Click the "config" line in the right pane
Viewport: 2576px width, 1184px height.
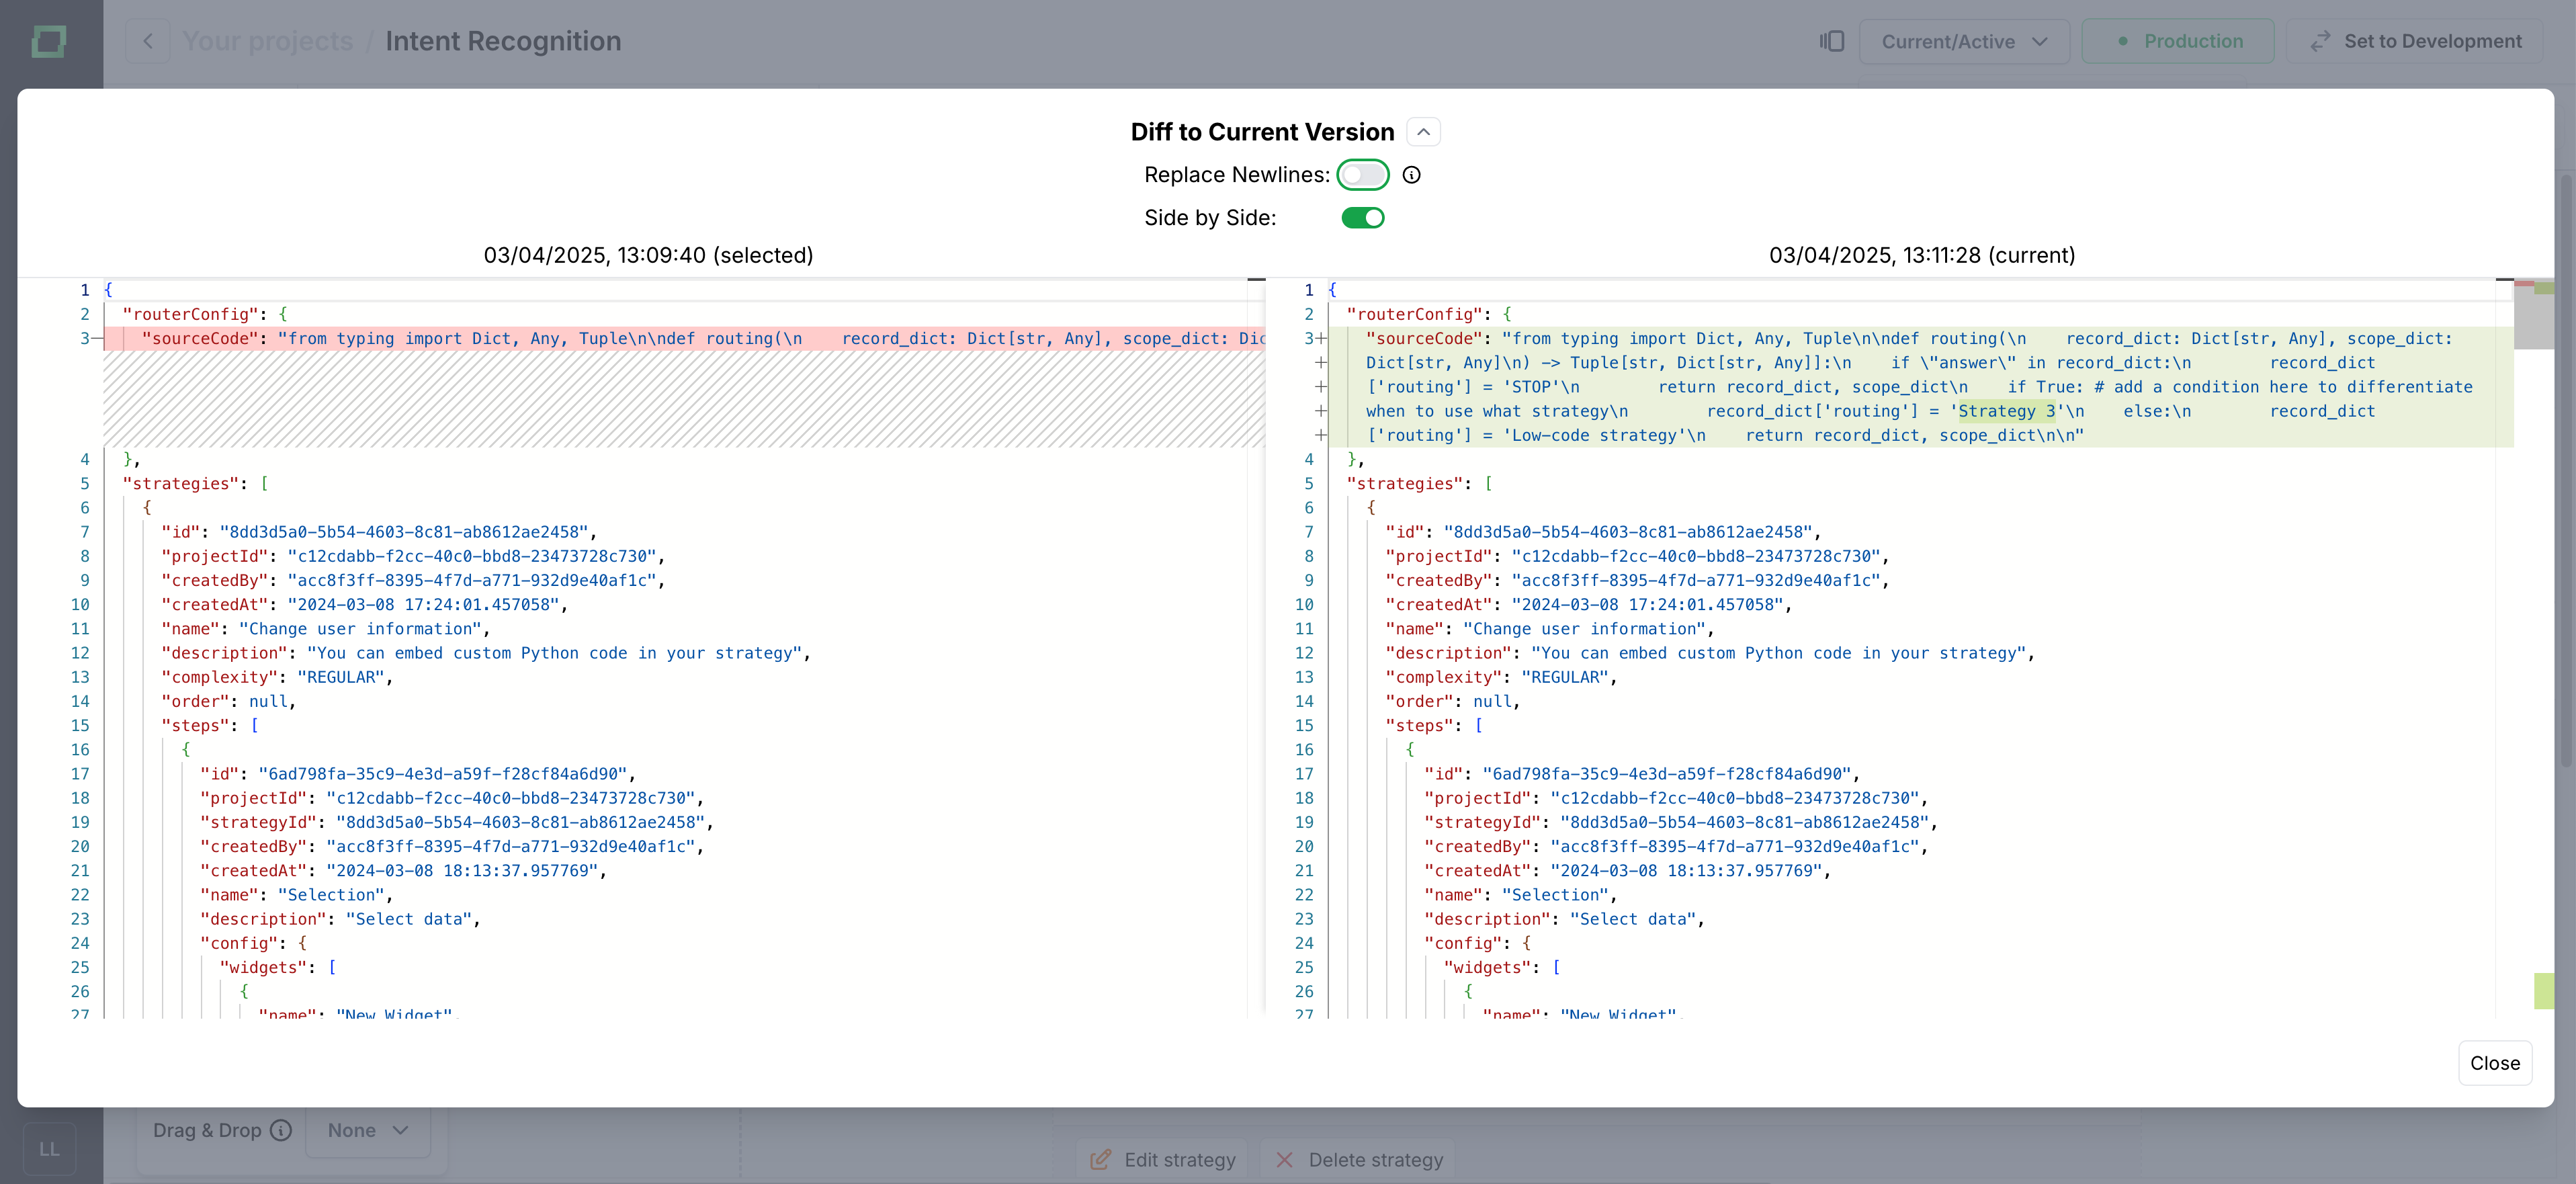tap(1477, 943)
